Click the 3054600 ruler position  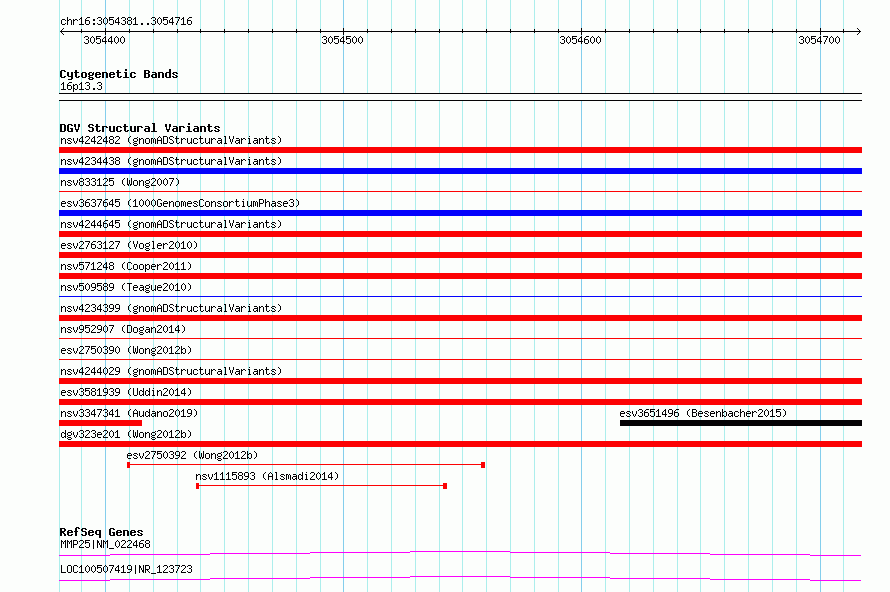coord(580,40)
